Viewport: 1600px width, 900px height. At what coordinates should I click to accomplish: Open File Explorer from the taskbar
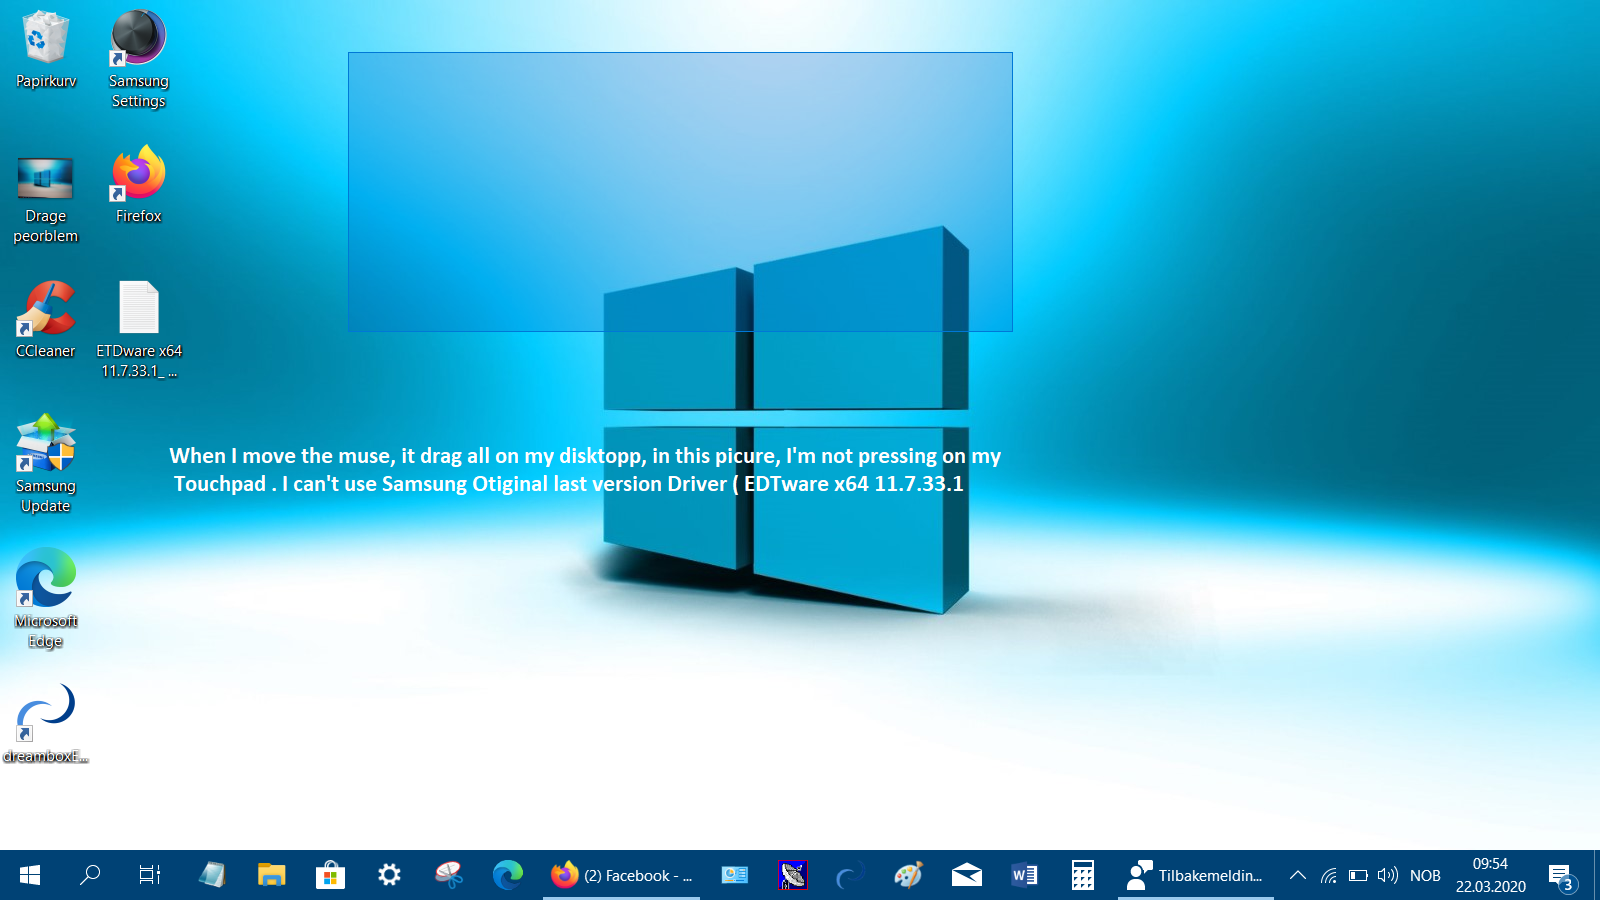pyautogui.click(x=271, y=875)
